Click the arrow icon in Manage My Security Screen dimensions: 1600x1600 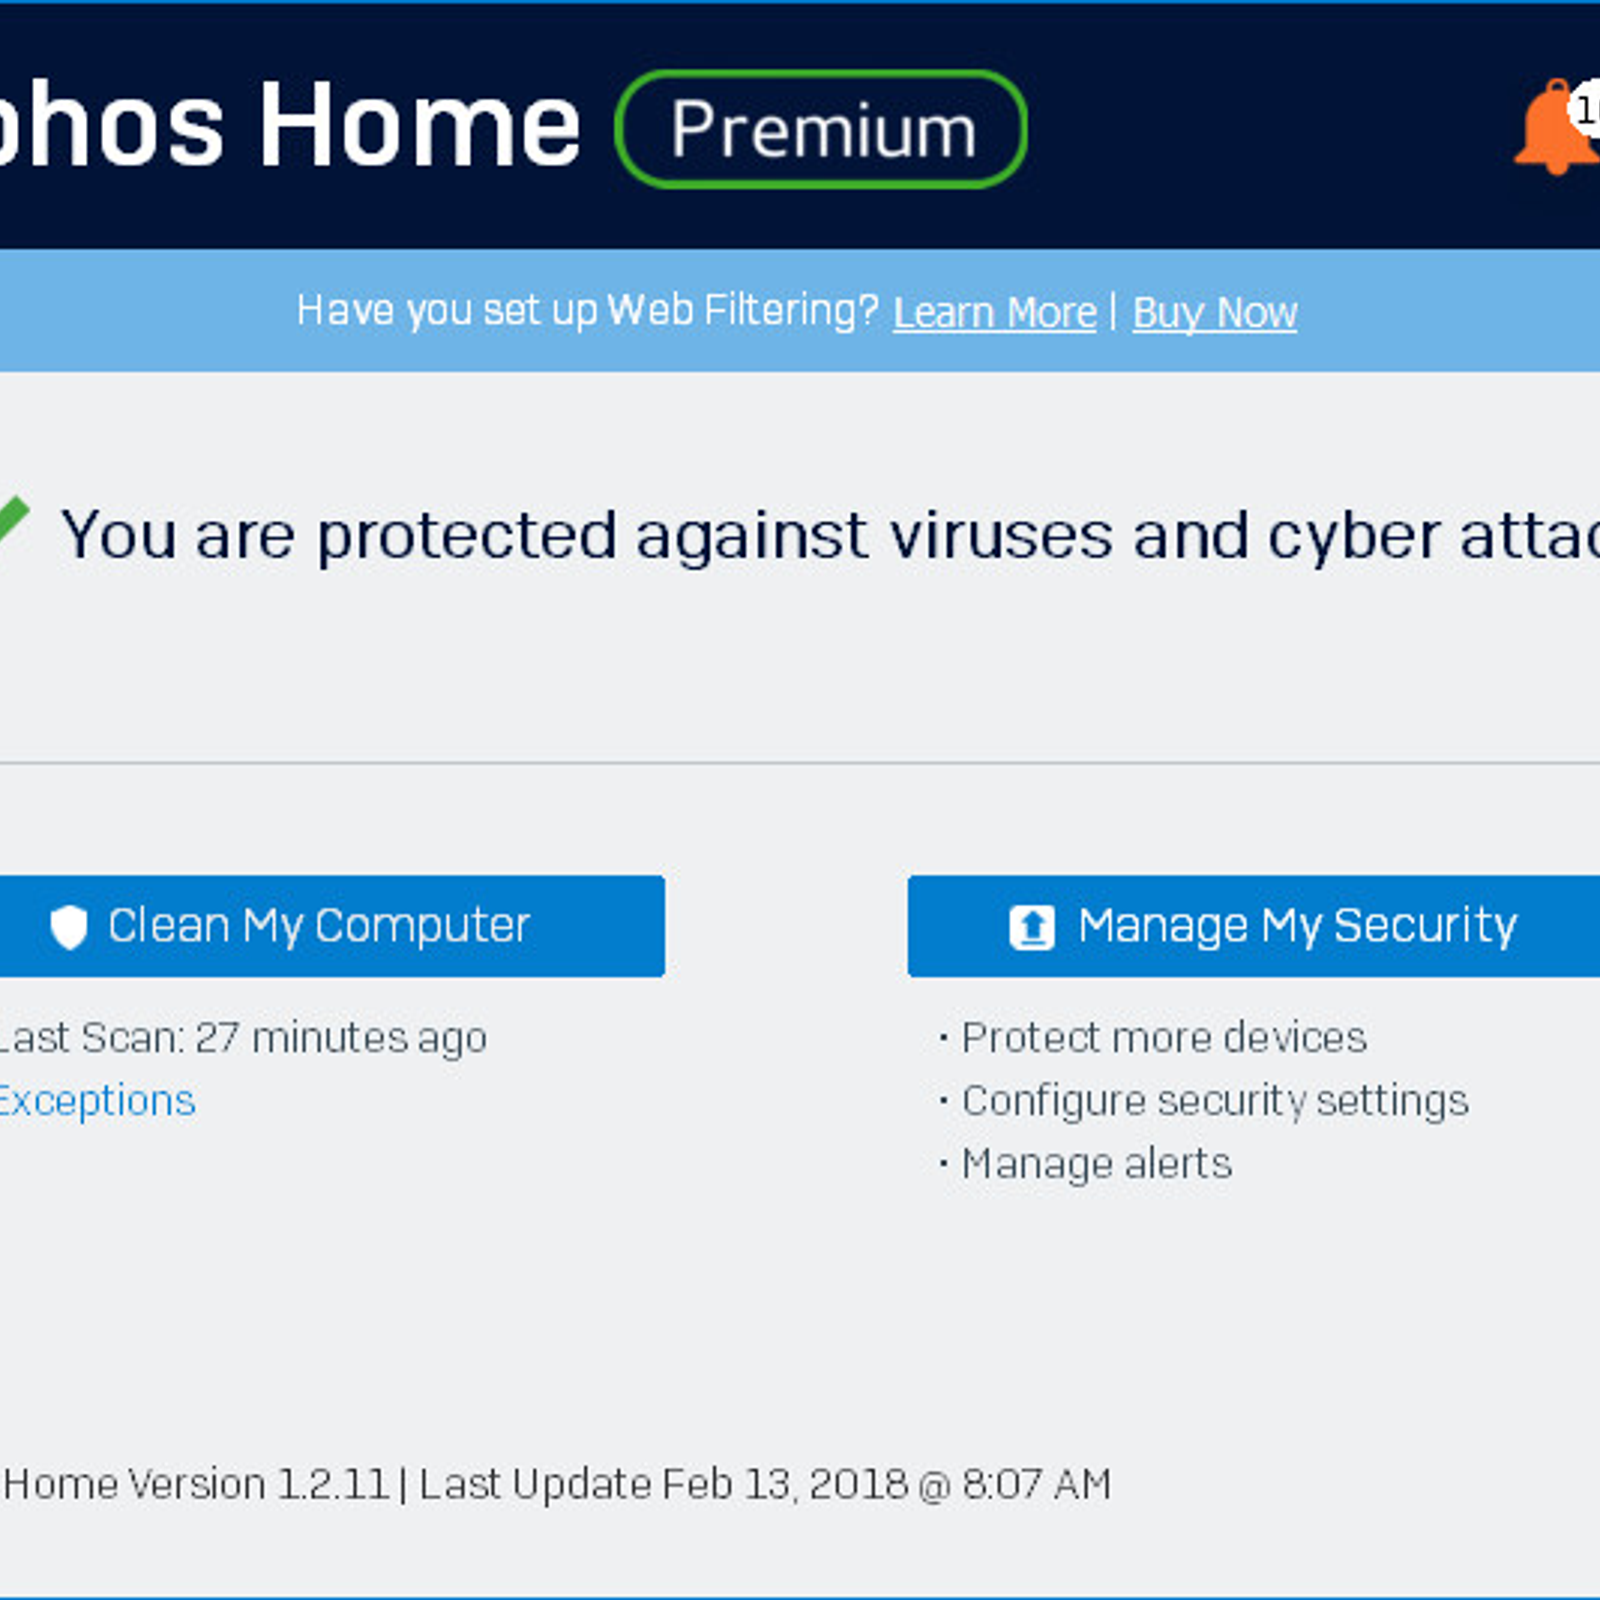tap(1032, 927)
